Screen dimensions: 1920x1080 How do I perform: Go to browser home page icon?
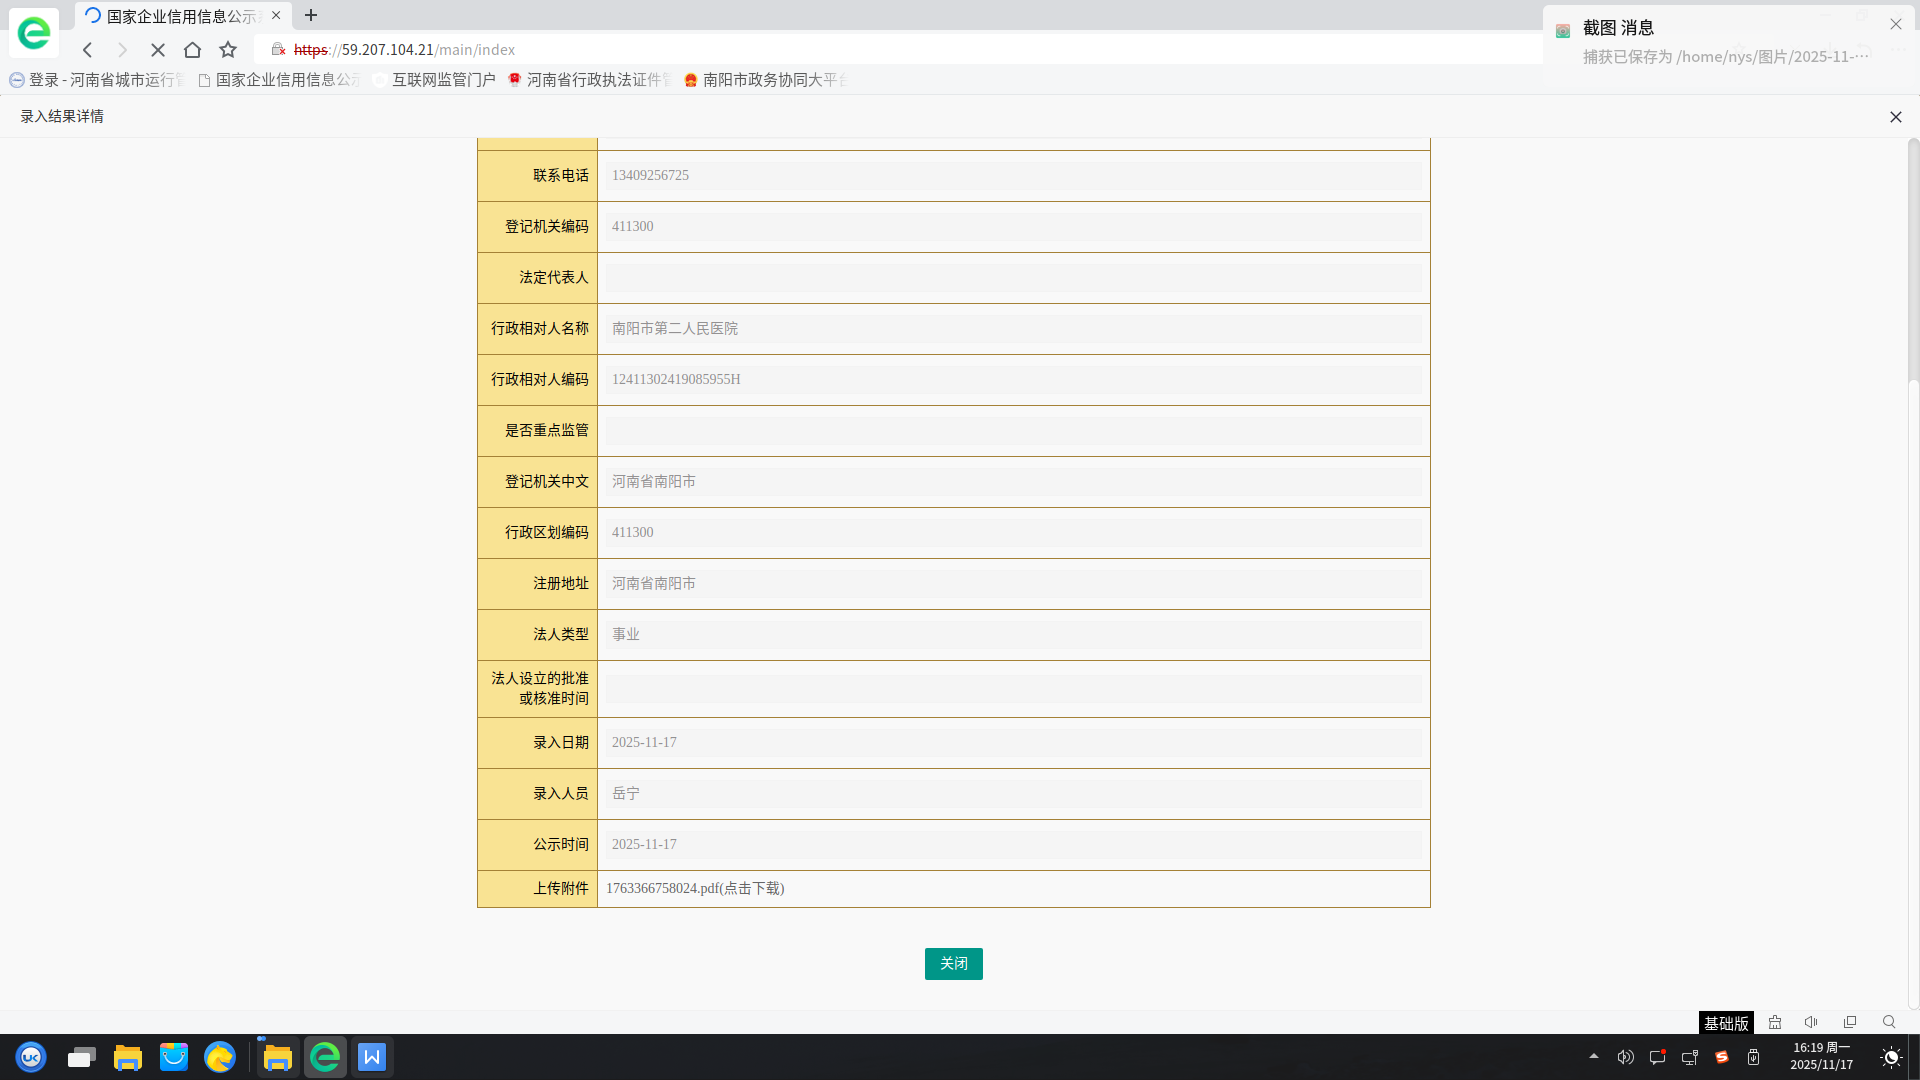coord(193,50)
